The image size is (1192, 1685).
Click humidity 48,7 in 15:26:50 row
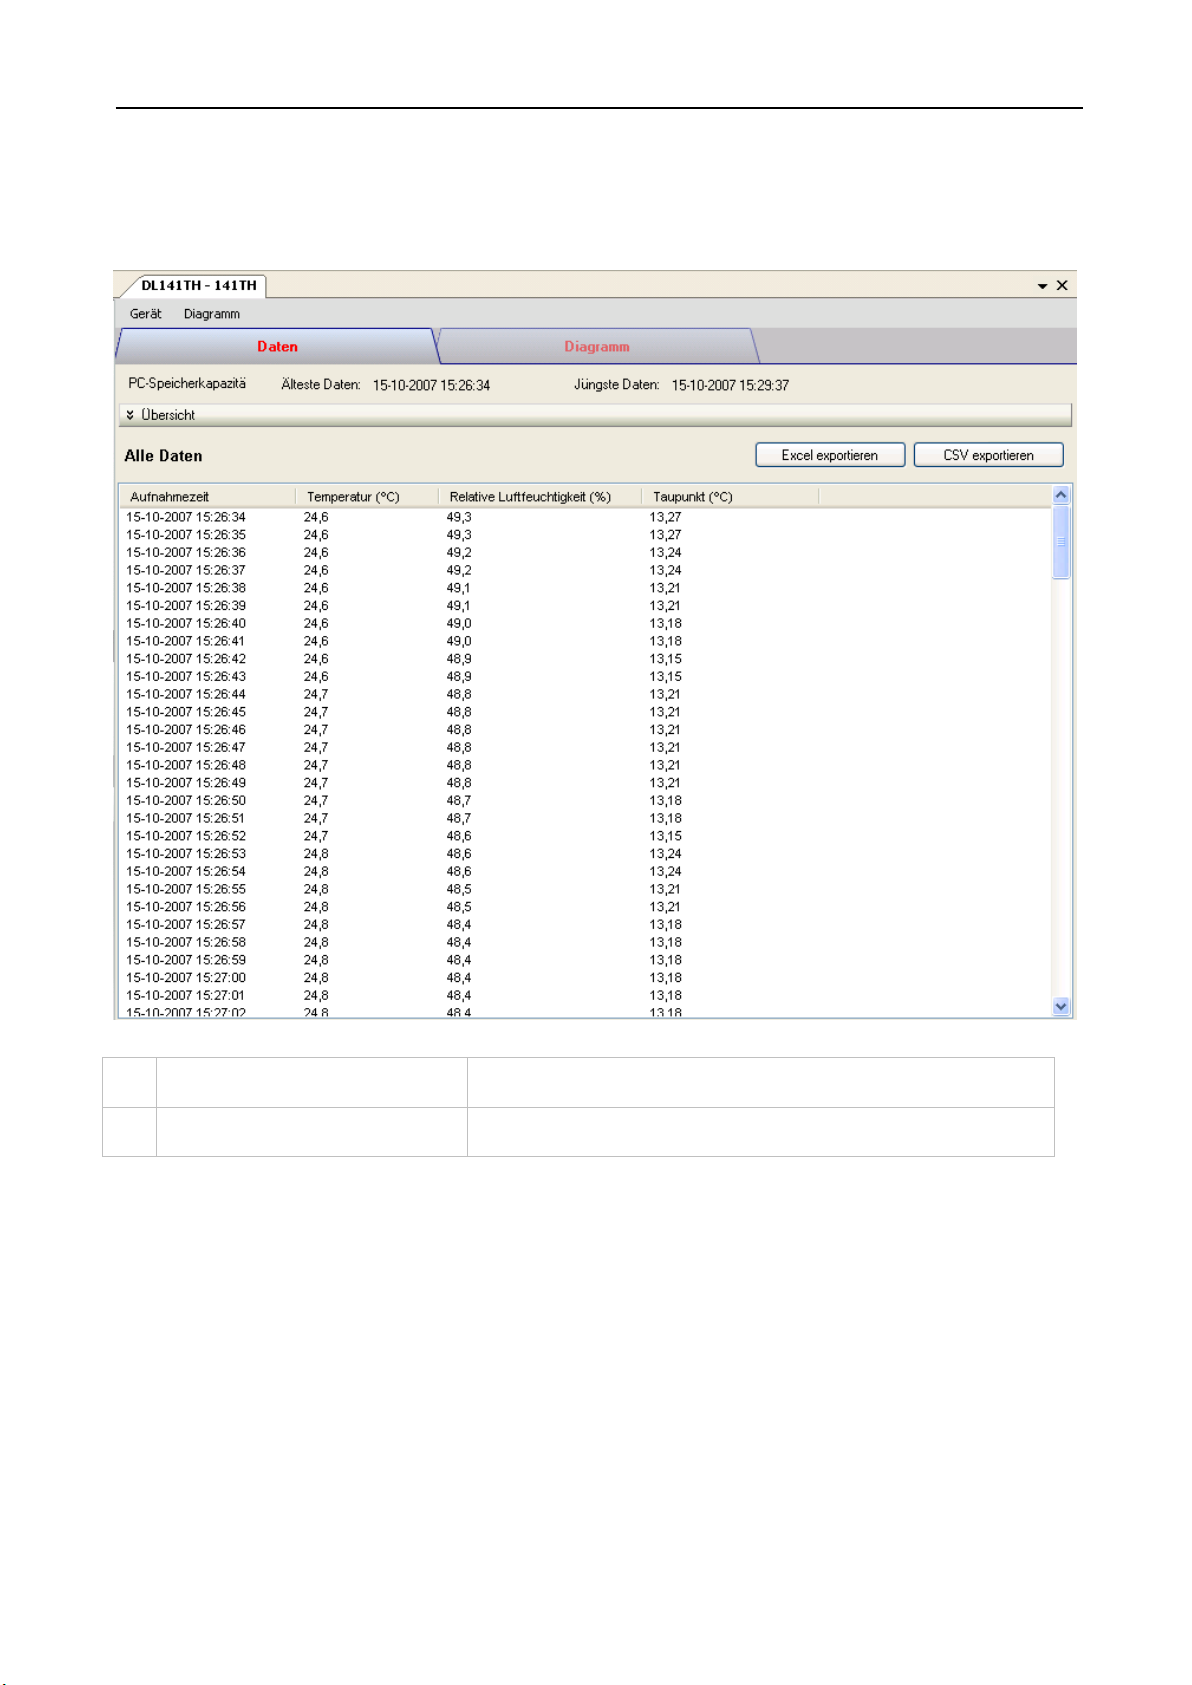[459, 801]
